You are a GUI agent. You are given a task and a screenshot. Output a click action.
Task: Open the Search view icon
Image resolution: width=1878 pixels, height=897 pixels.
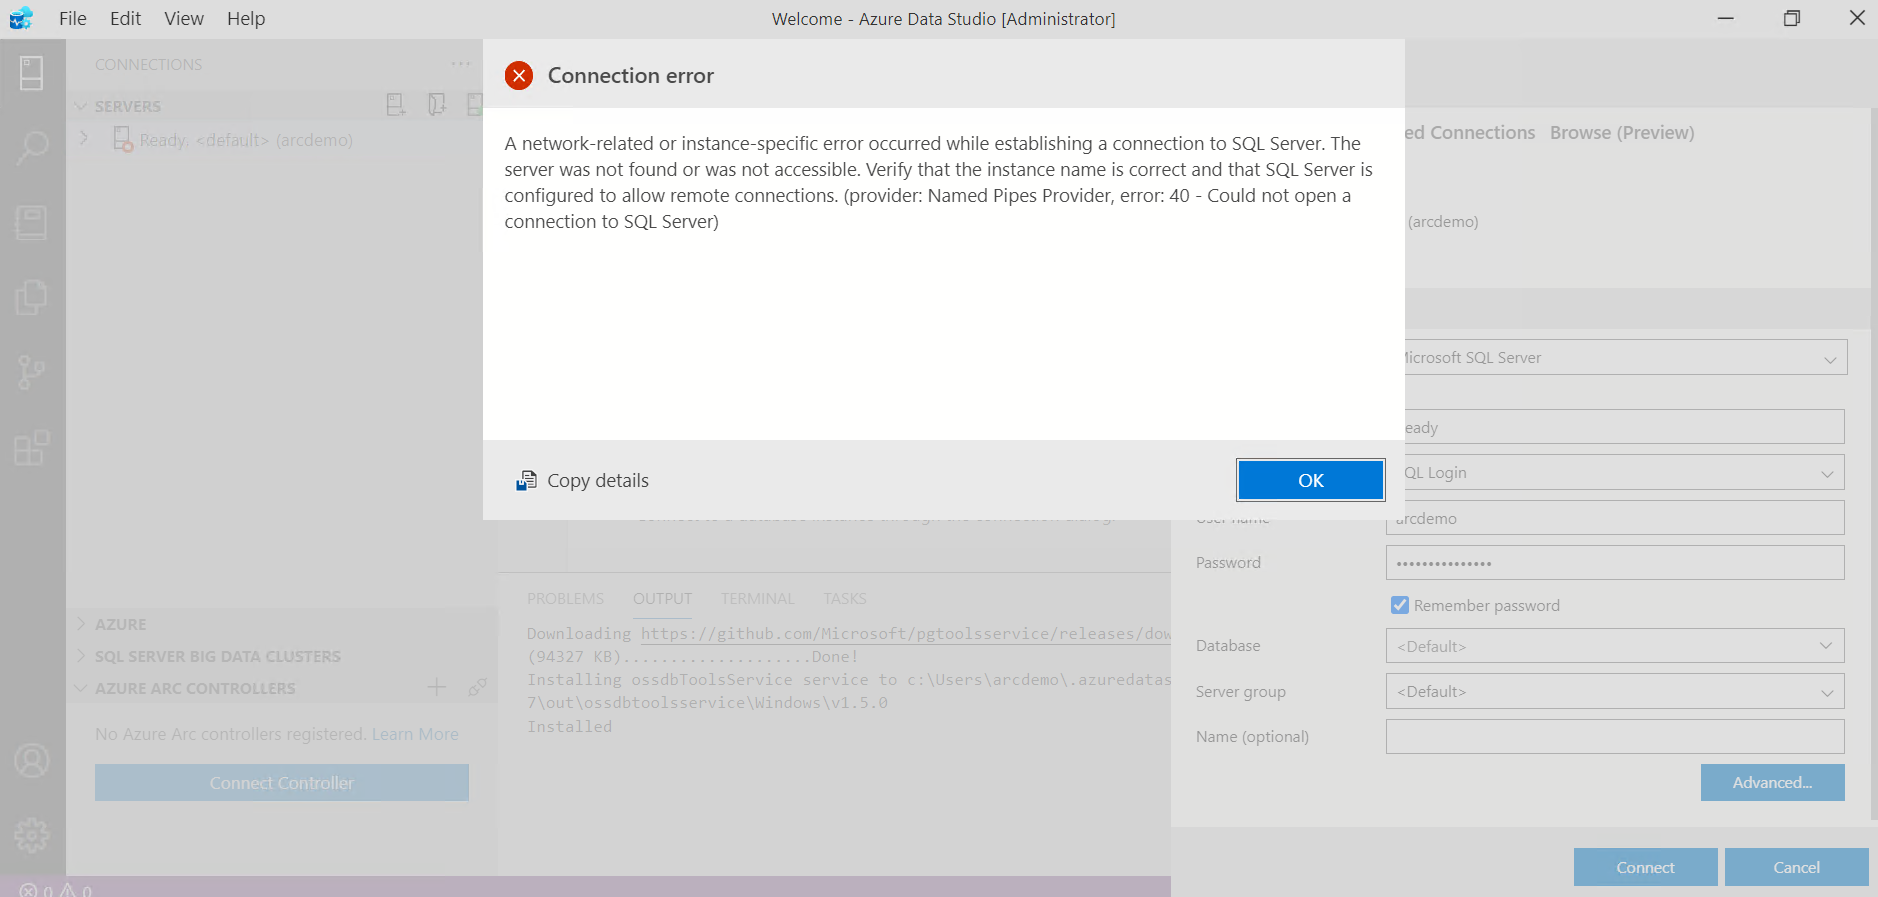coord(32,148)
